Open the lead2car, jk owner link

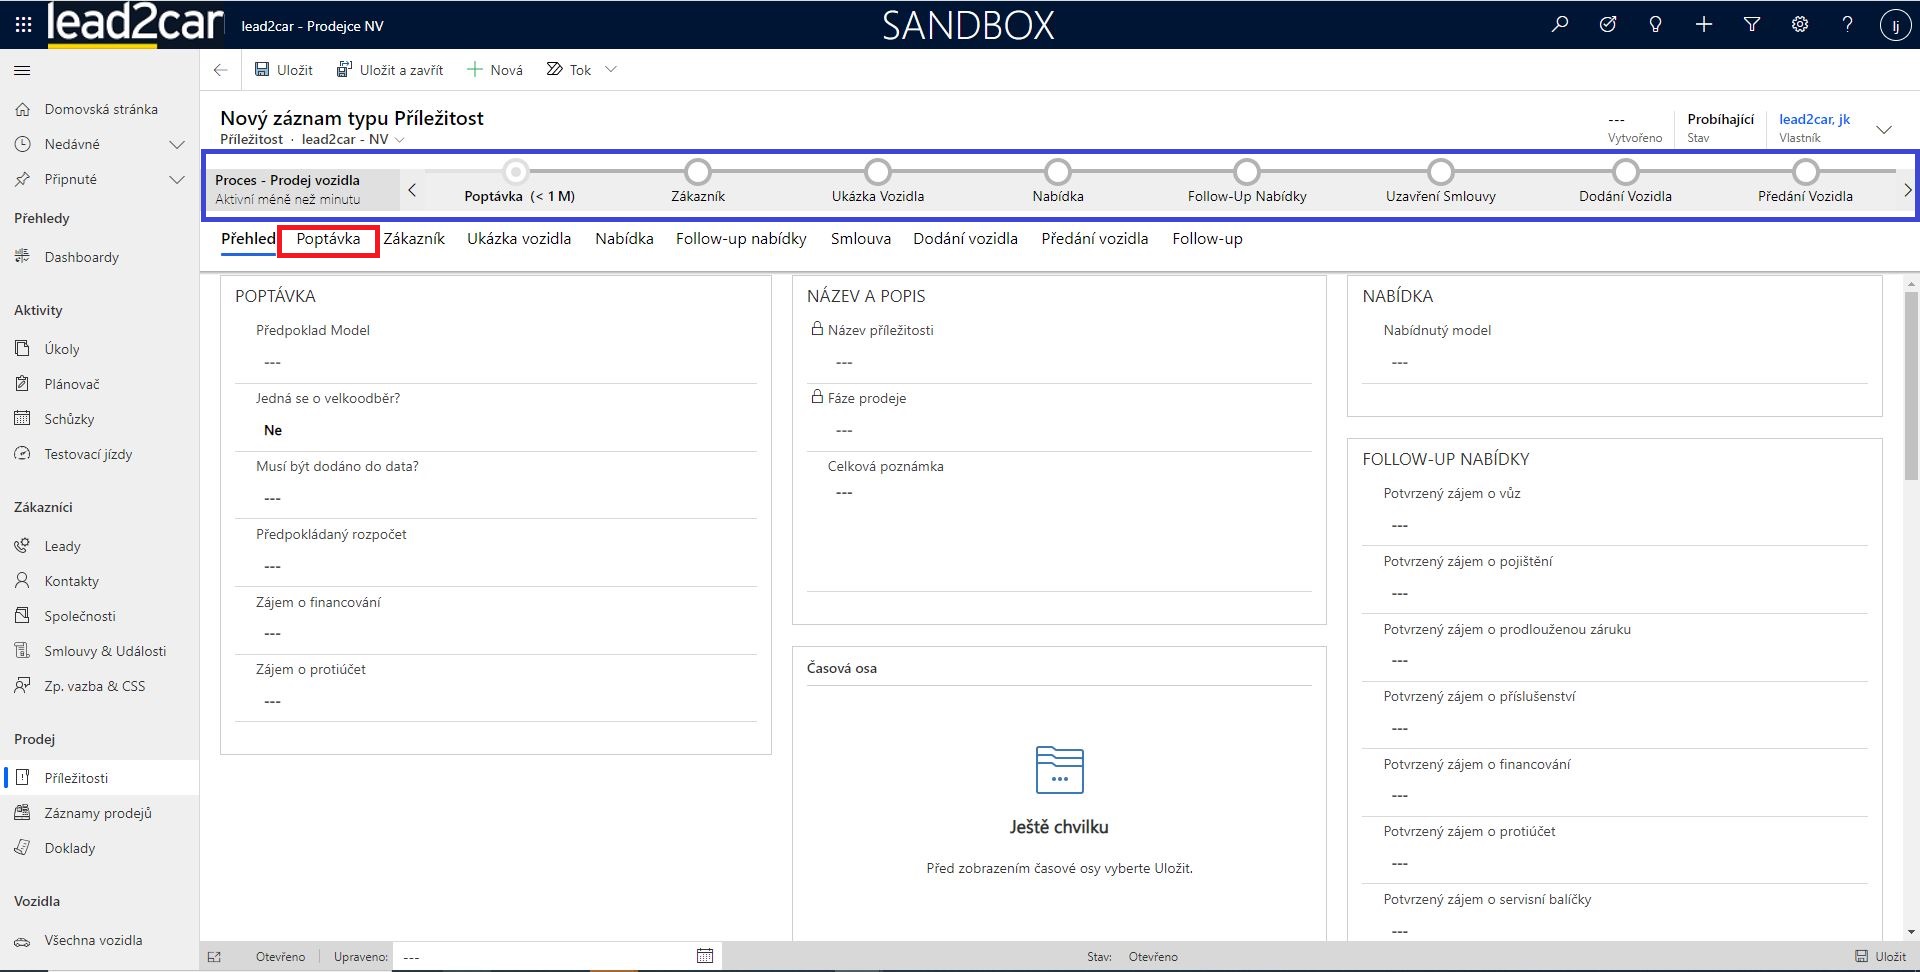point(1814,119)
